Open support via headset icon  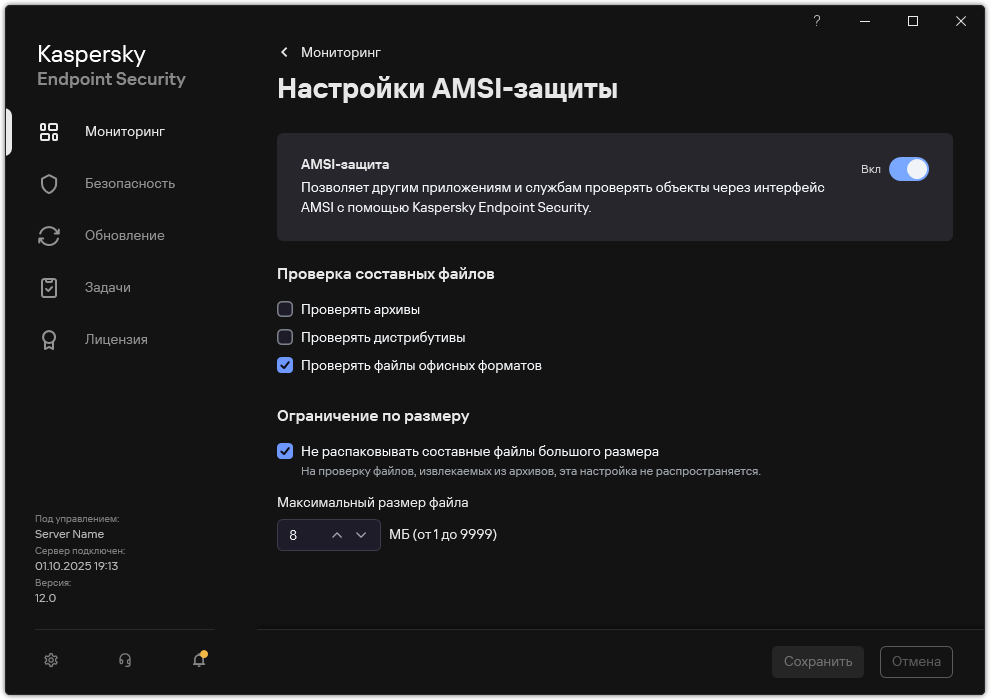point(124,660)
